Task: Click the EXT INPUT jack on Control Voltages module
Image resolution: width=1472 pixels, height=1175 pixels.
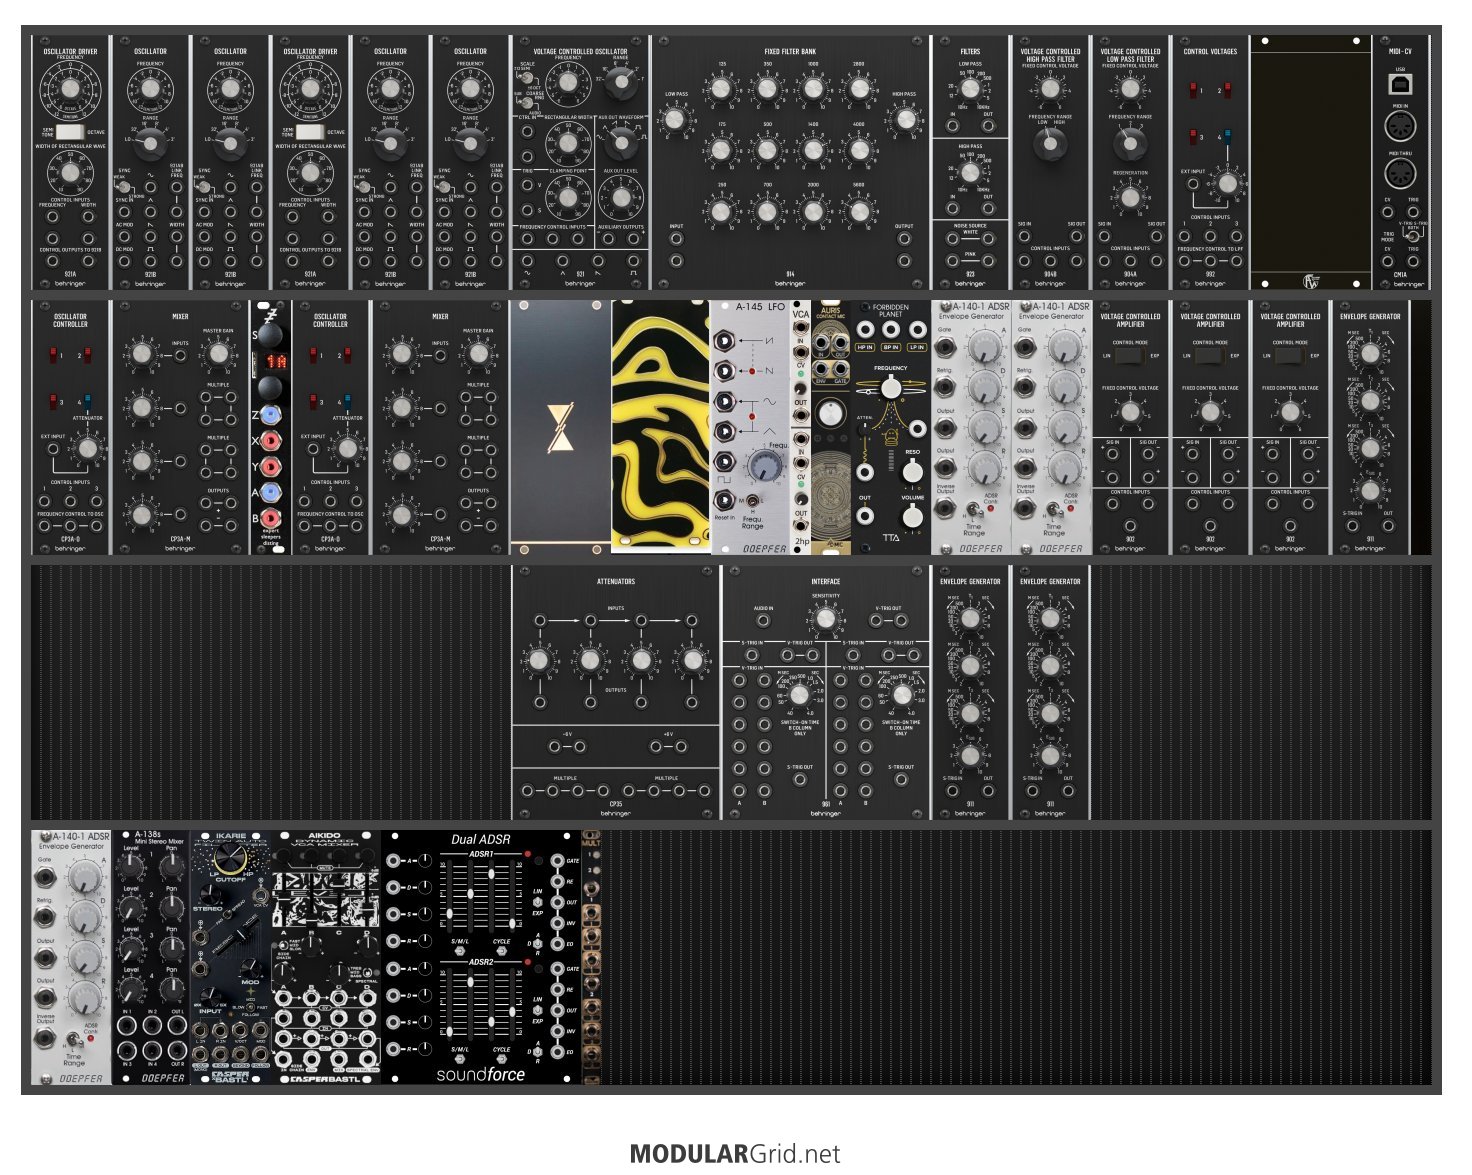Action: [1193, 185]
